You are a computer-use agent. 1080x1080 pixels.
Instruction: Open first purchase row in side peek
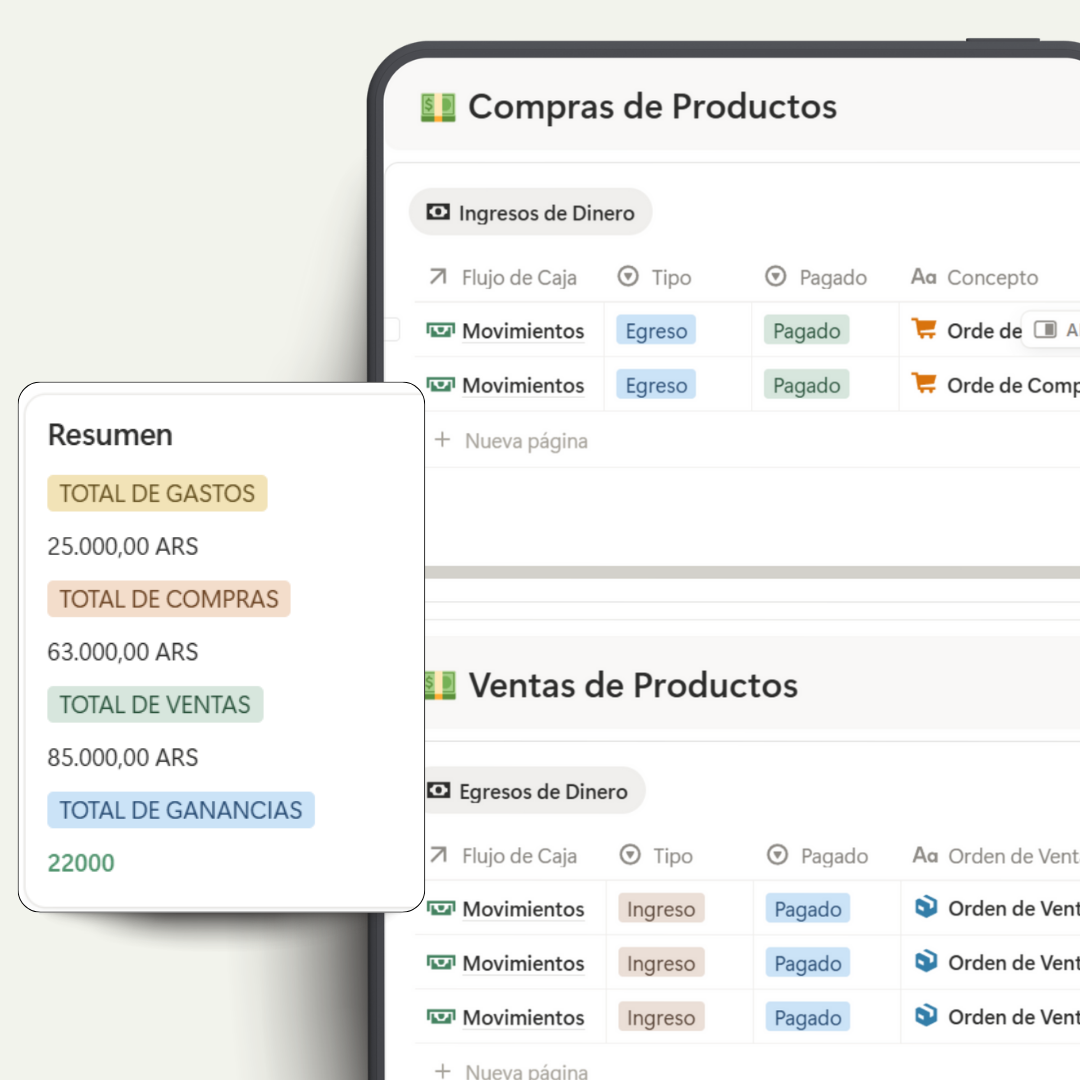tap(1050, 330)
